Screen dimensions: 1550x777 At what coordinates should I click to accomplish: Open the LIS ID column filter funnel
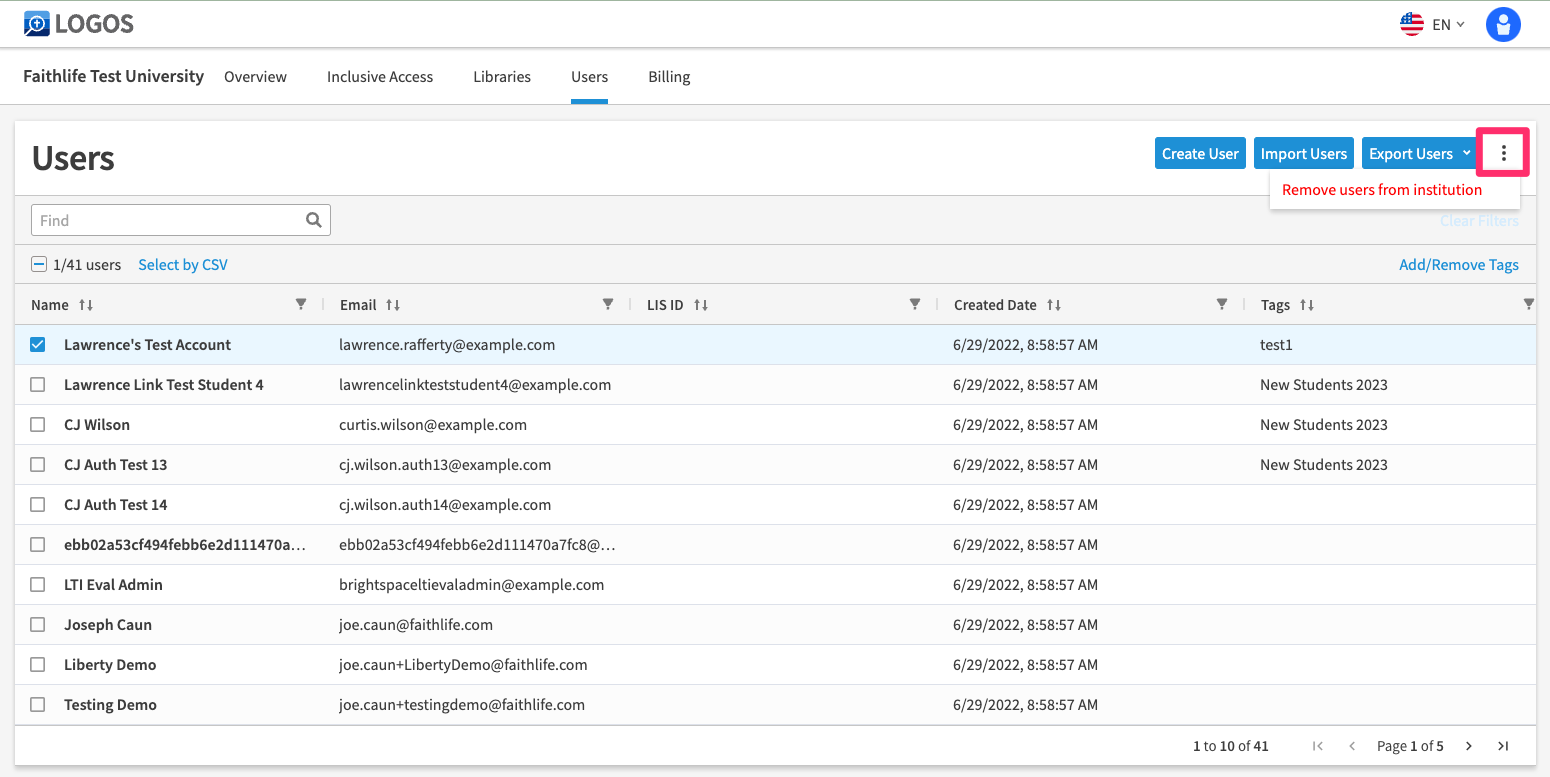[915, 304]
